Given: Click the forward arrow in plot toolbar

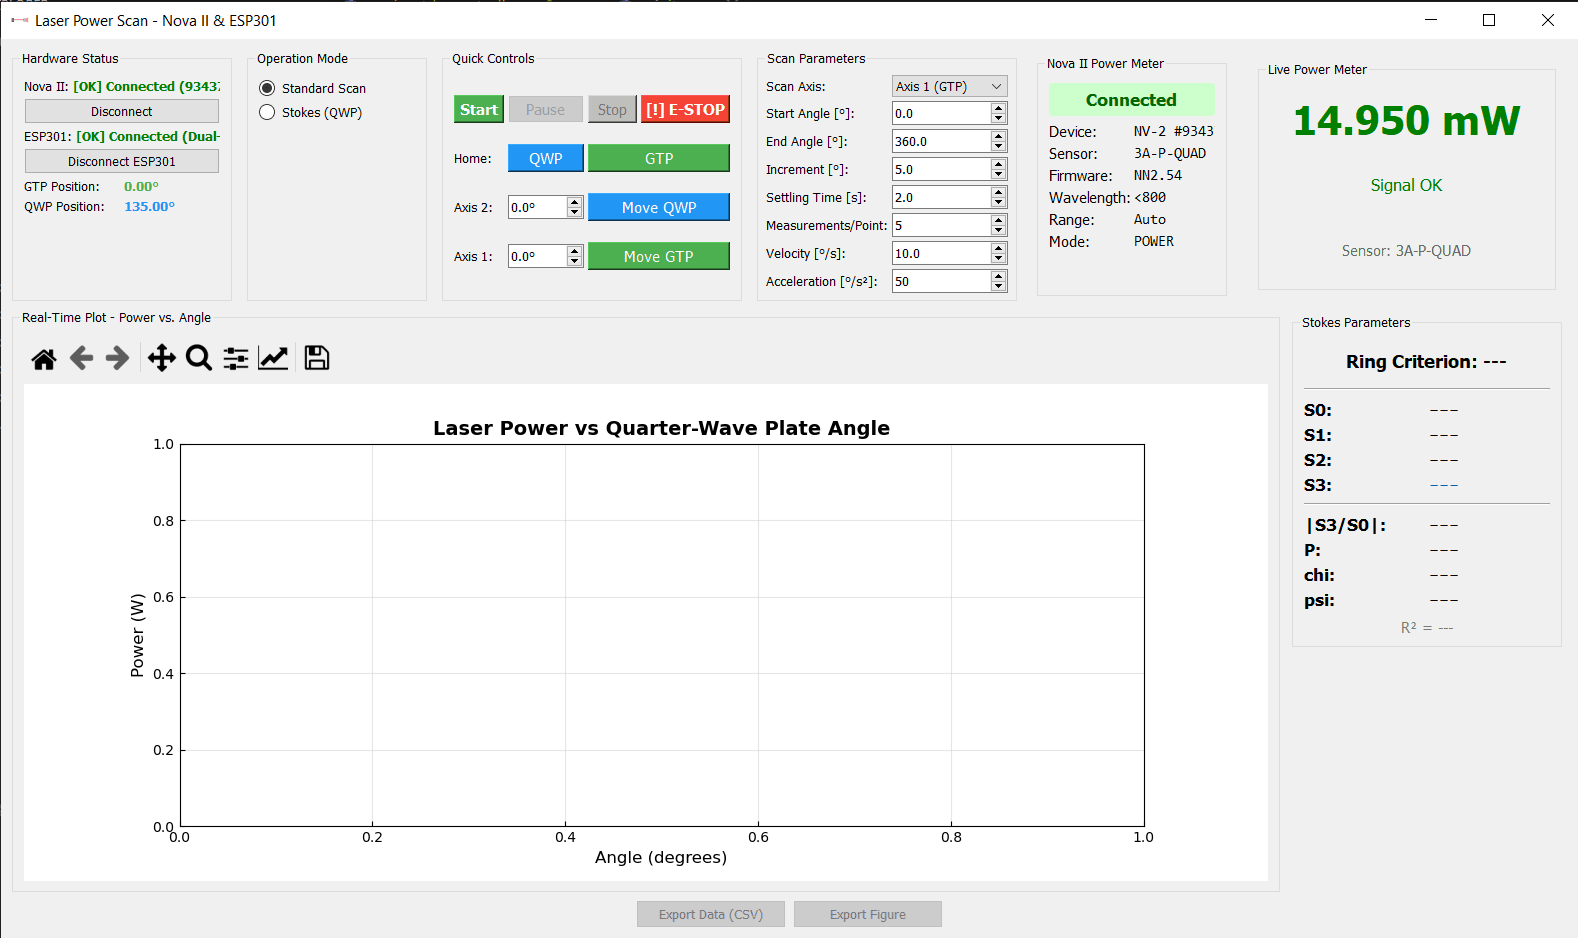Looking at the screenshot, I should point(117,358).
